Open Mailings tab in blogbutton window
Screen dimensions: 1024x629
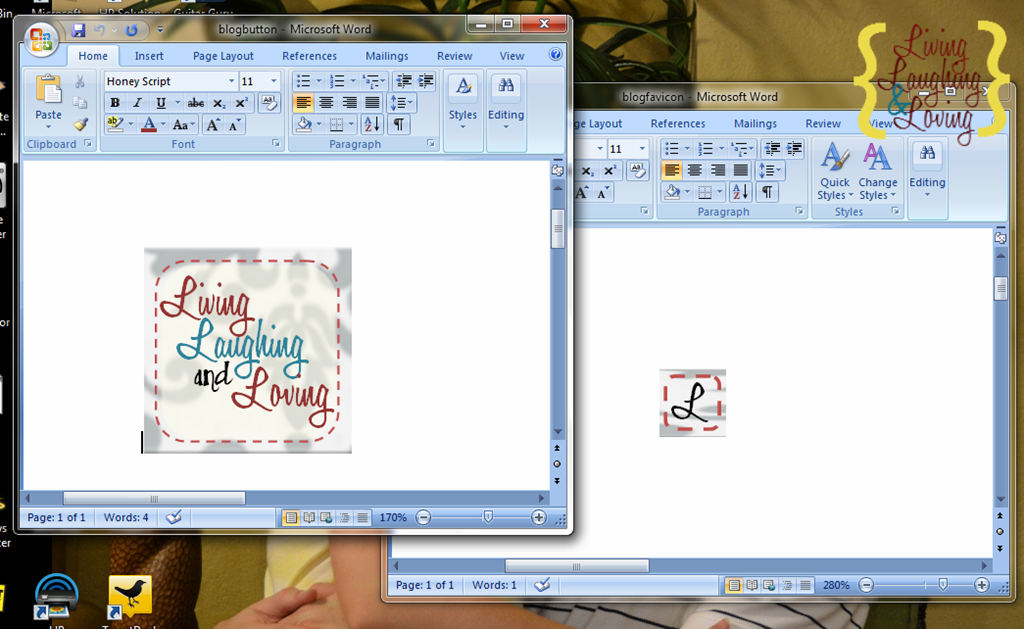point(387,56)
